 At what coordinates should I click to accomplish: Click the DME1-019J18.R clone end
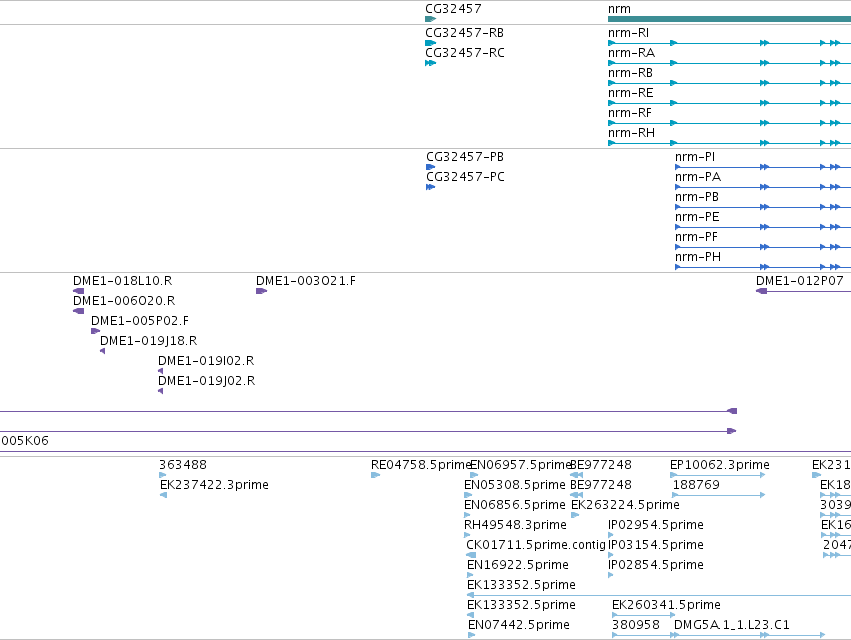tap(103, 351)
